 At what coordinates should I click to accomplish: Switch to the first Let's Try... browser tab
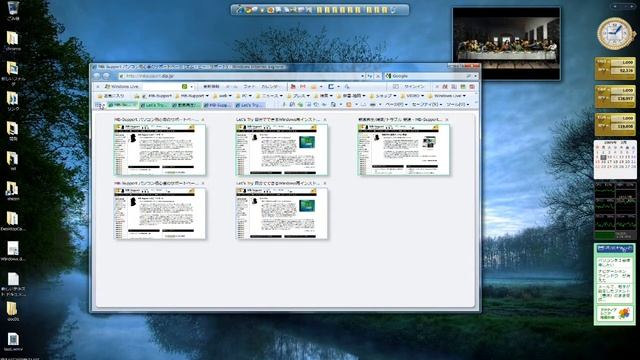pyautogui.click(x=155, y=105)
